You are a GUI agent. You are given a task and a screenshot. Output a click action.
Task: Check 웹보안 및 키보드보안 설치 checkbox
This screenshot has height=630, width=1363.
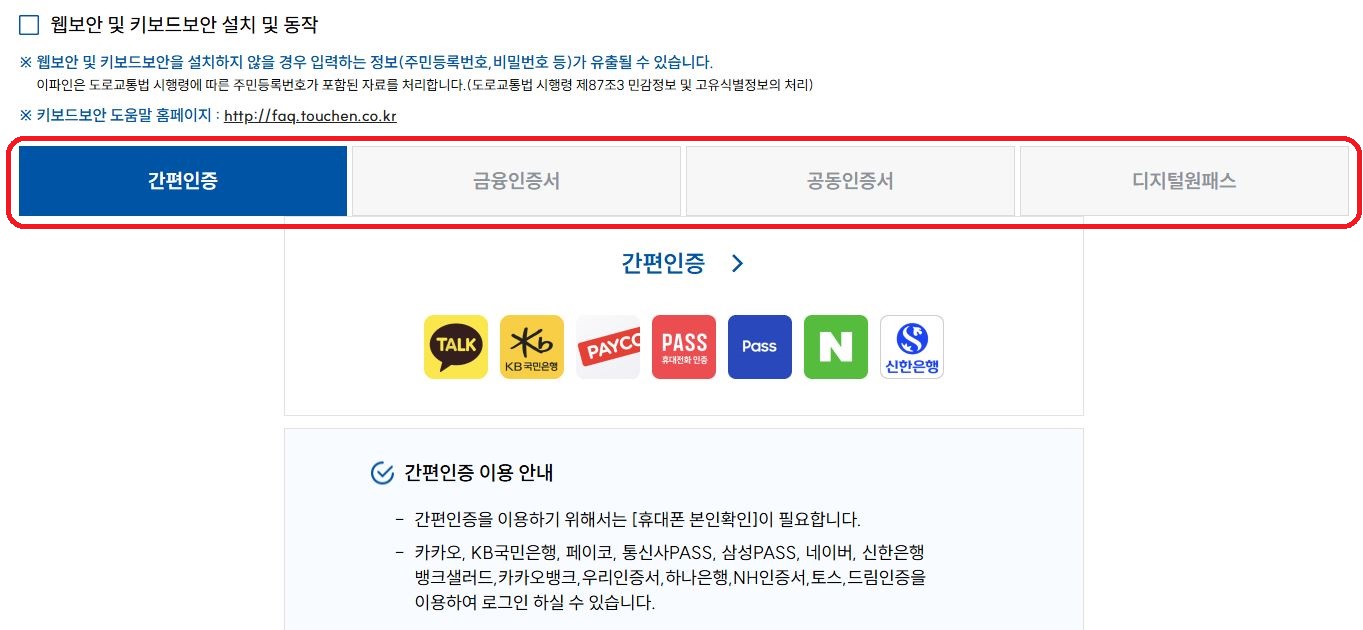29,25
